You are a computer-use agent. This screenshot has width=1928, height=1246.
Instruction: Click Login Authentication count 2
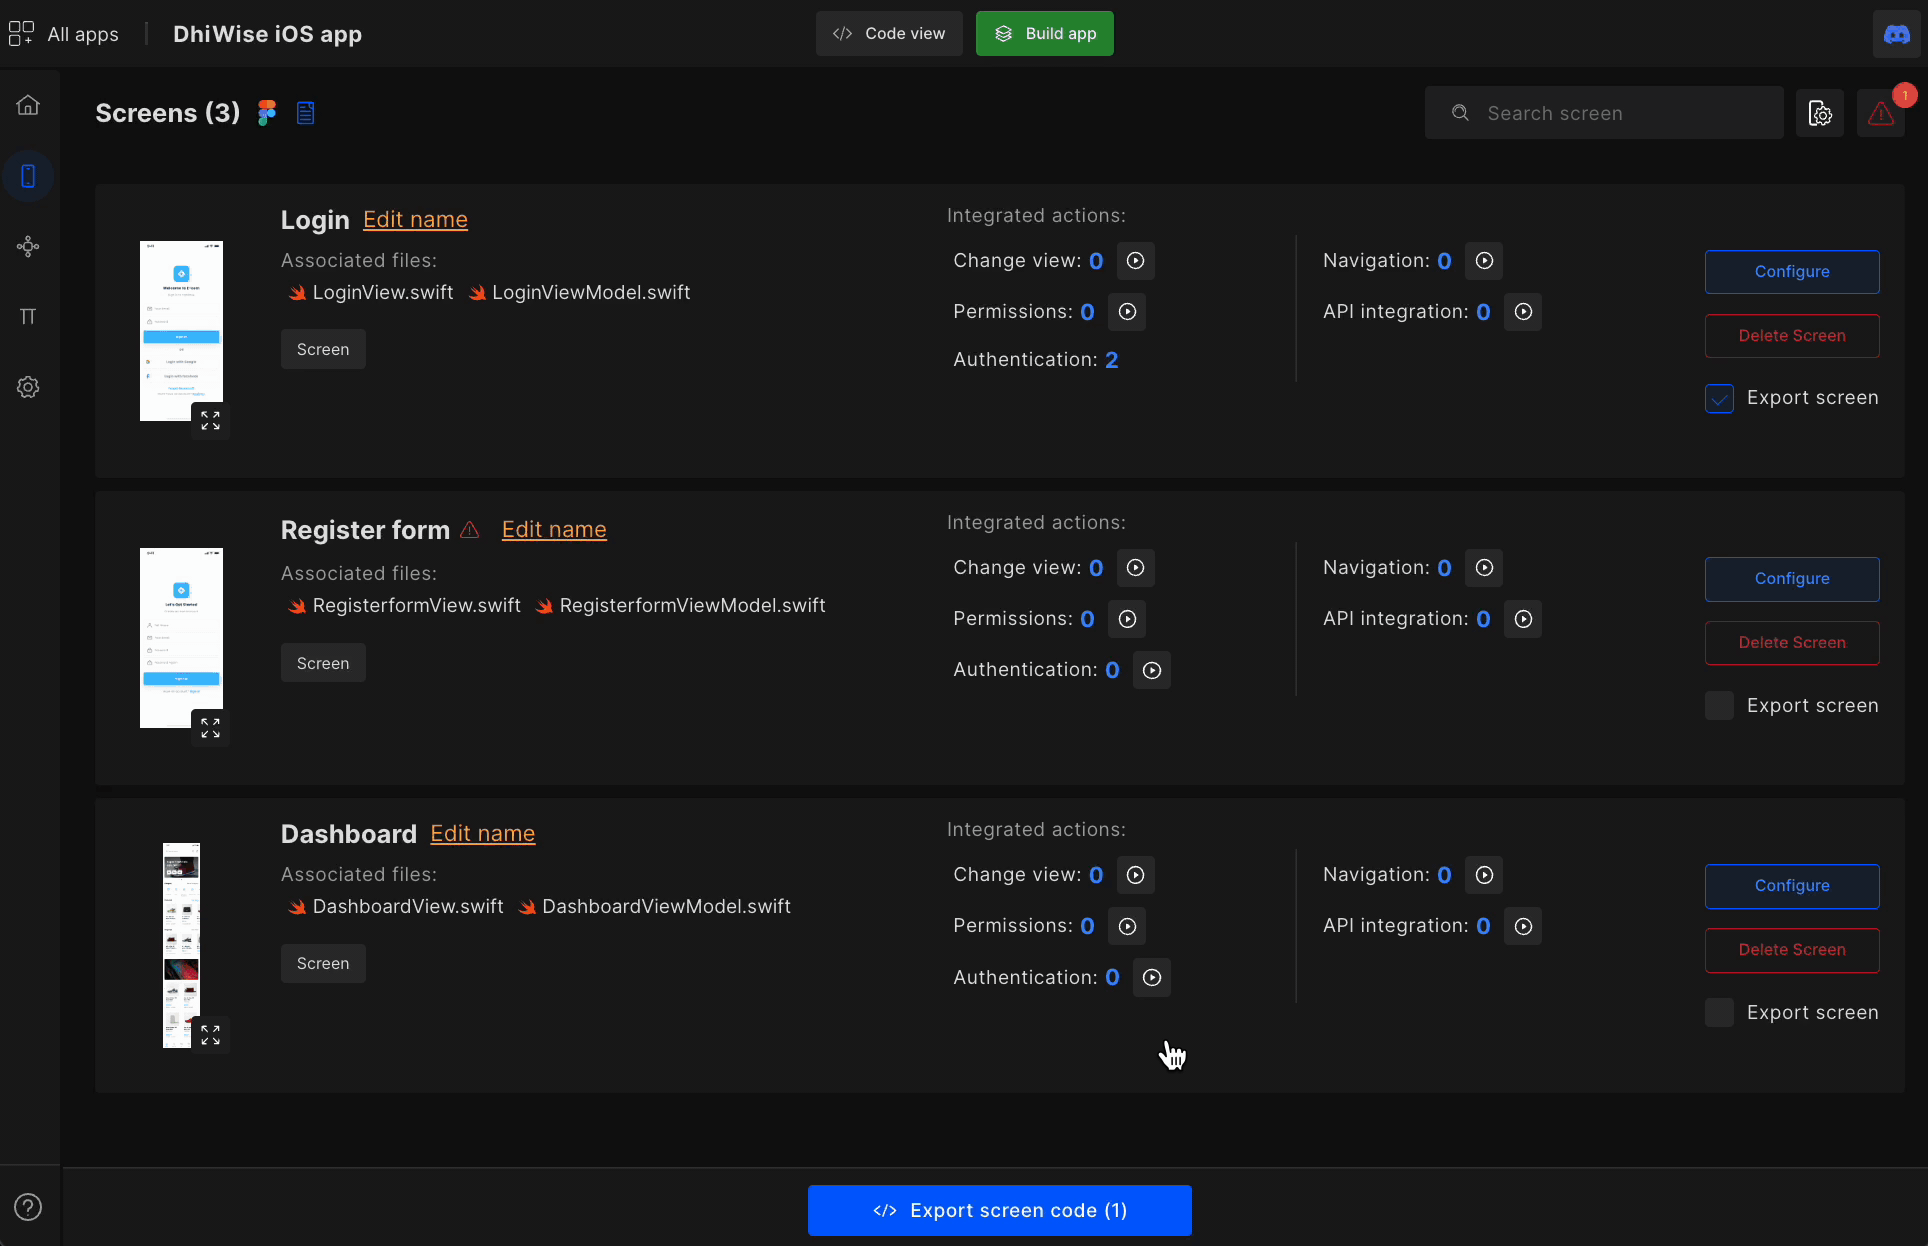pos(1111,360)
